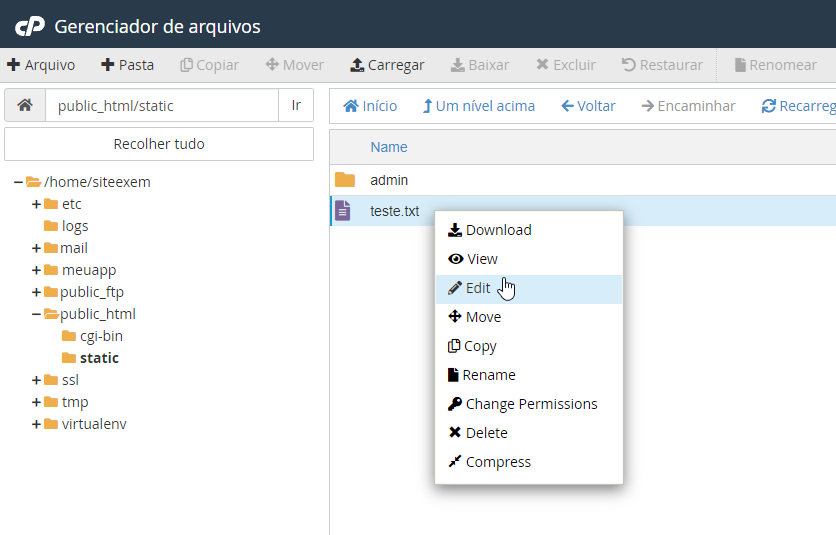Click Voltar to go back

pyautogui.click(x=588, y=106)
